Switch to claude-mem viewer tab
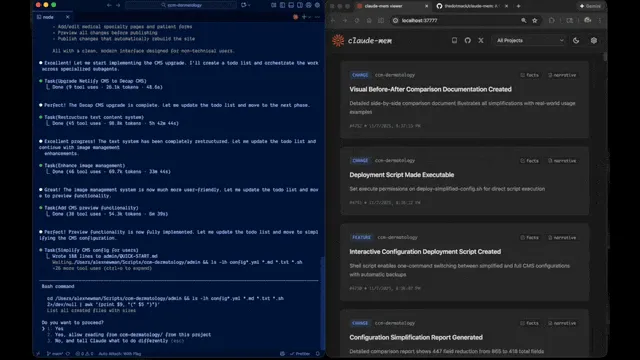The width and height of the screenshot is (640, 360). (x=392, y=6)
